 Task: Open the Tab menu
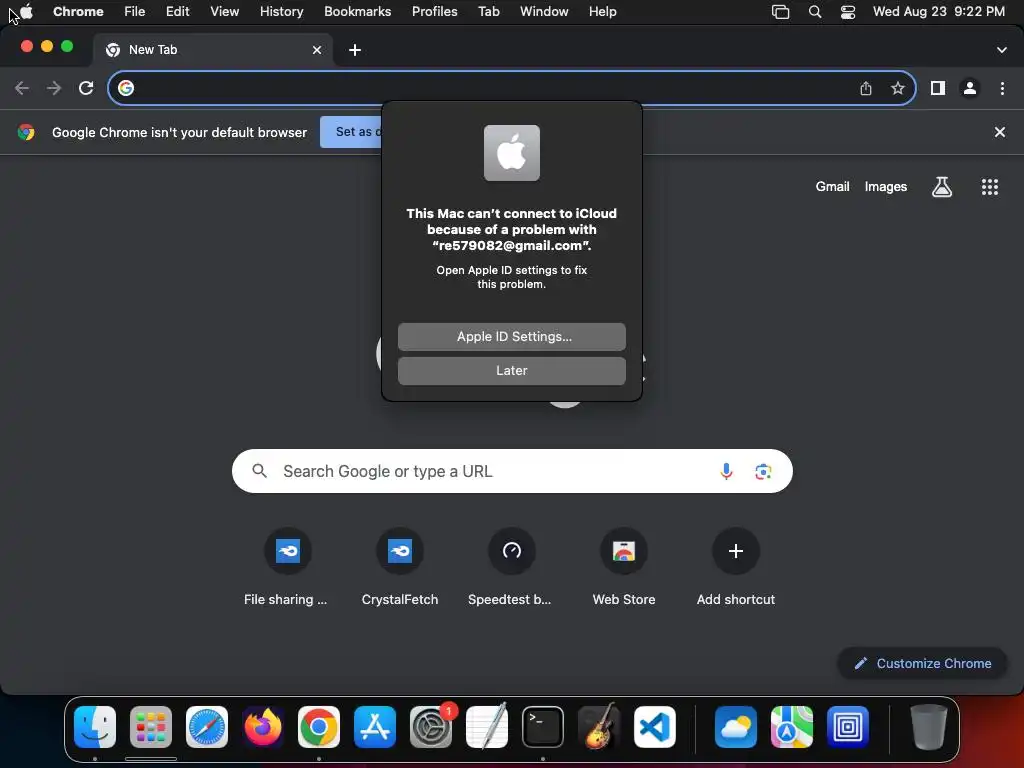point(488,12)
